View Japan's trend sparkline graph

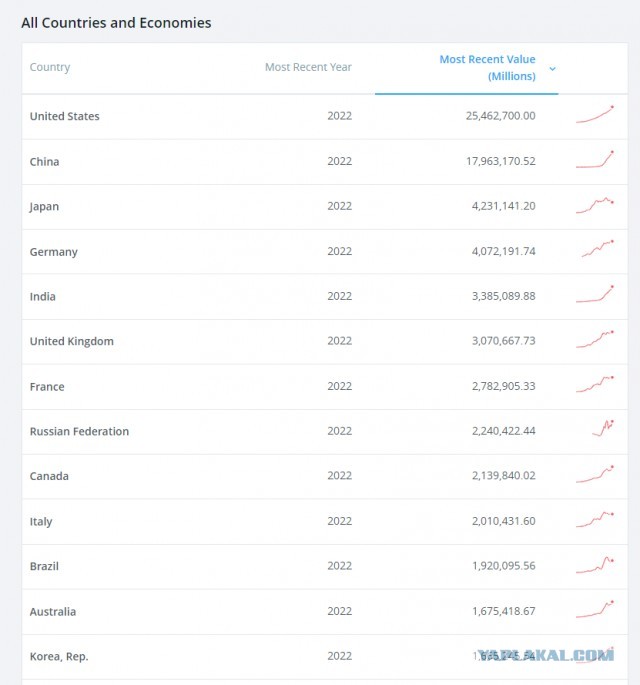[x=595, y=205]
